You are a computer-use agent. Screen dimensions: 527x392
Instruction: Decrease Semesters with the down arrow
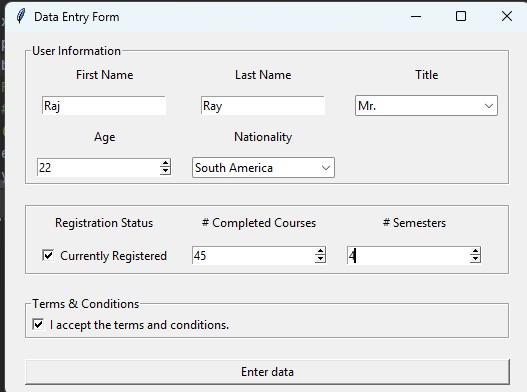[475, 259]
